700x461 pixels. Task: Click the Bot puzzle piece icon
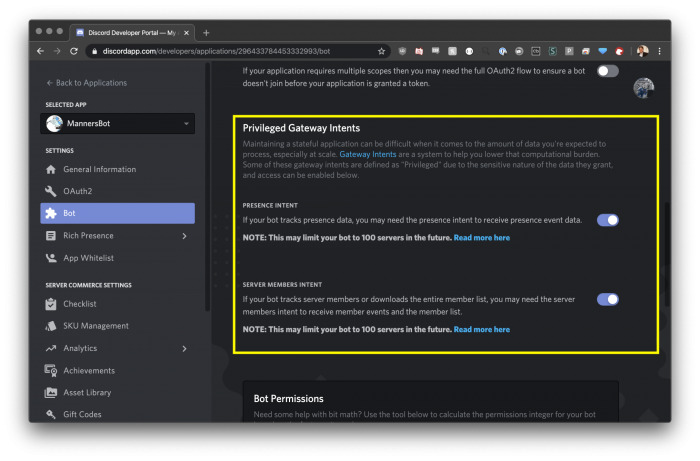click(x=51, y=213)
